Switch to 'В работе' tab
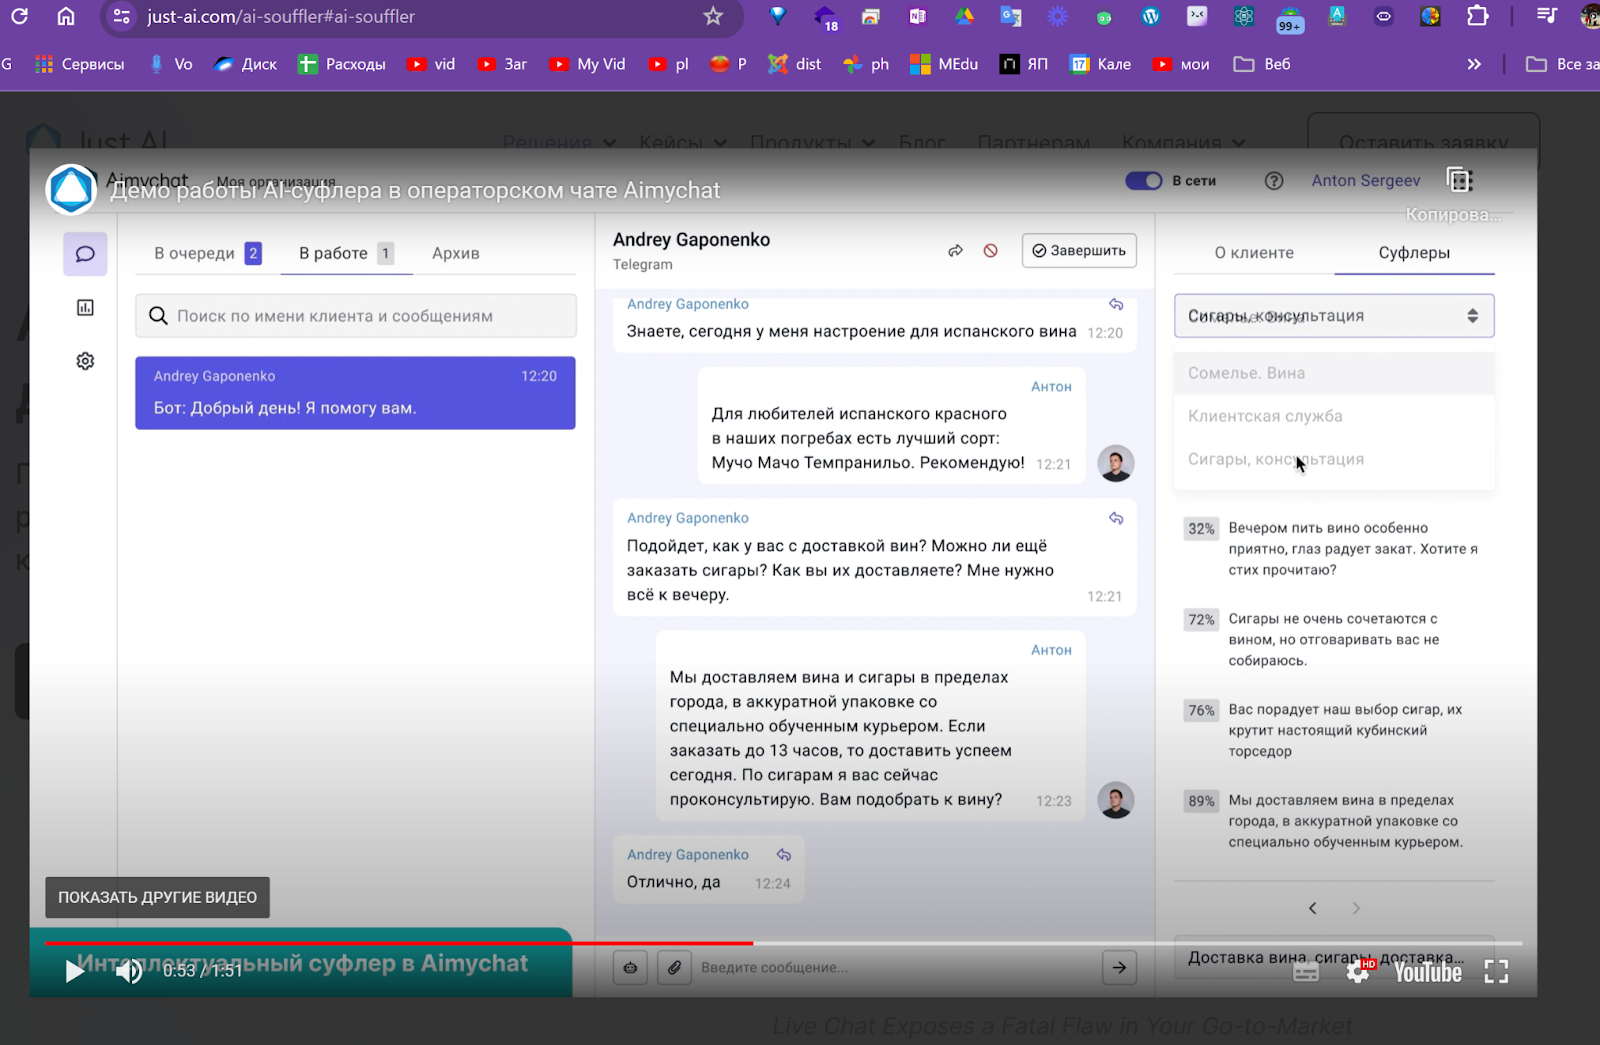This screenshot has width=1600, height=1045. (x=346, y=253)
